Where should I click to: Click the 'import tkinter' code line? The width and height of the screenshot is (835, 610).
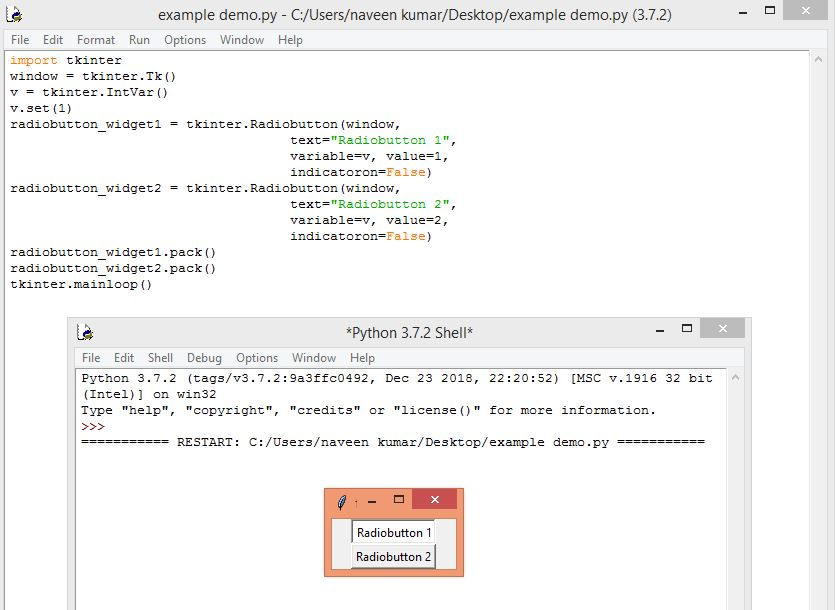(x=66, y=60)
